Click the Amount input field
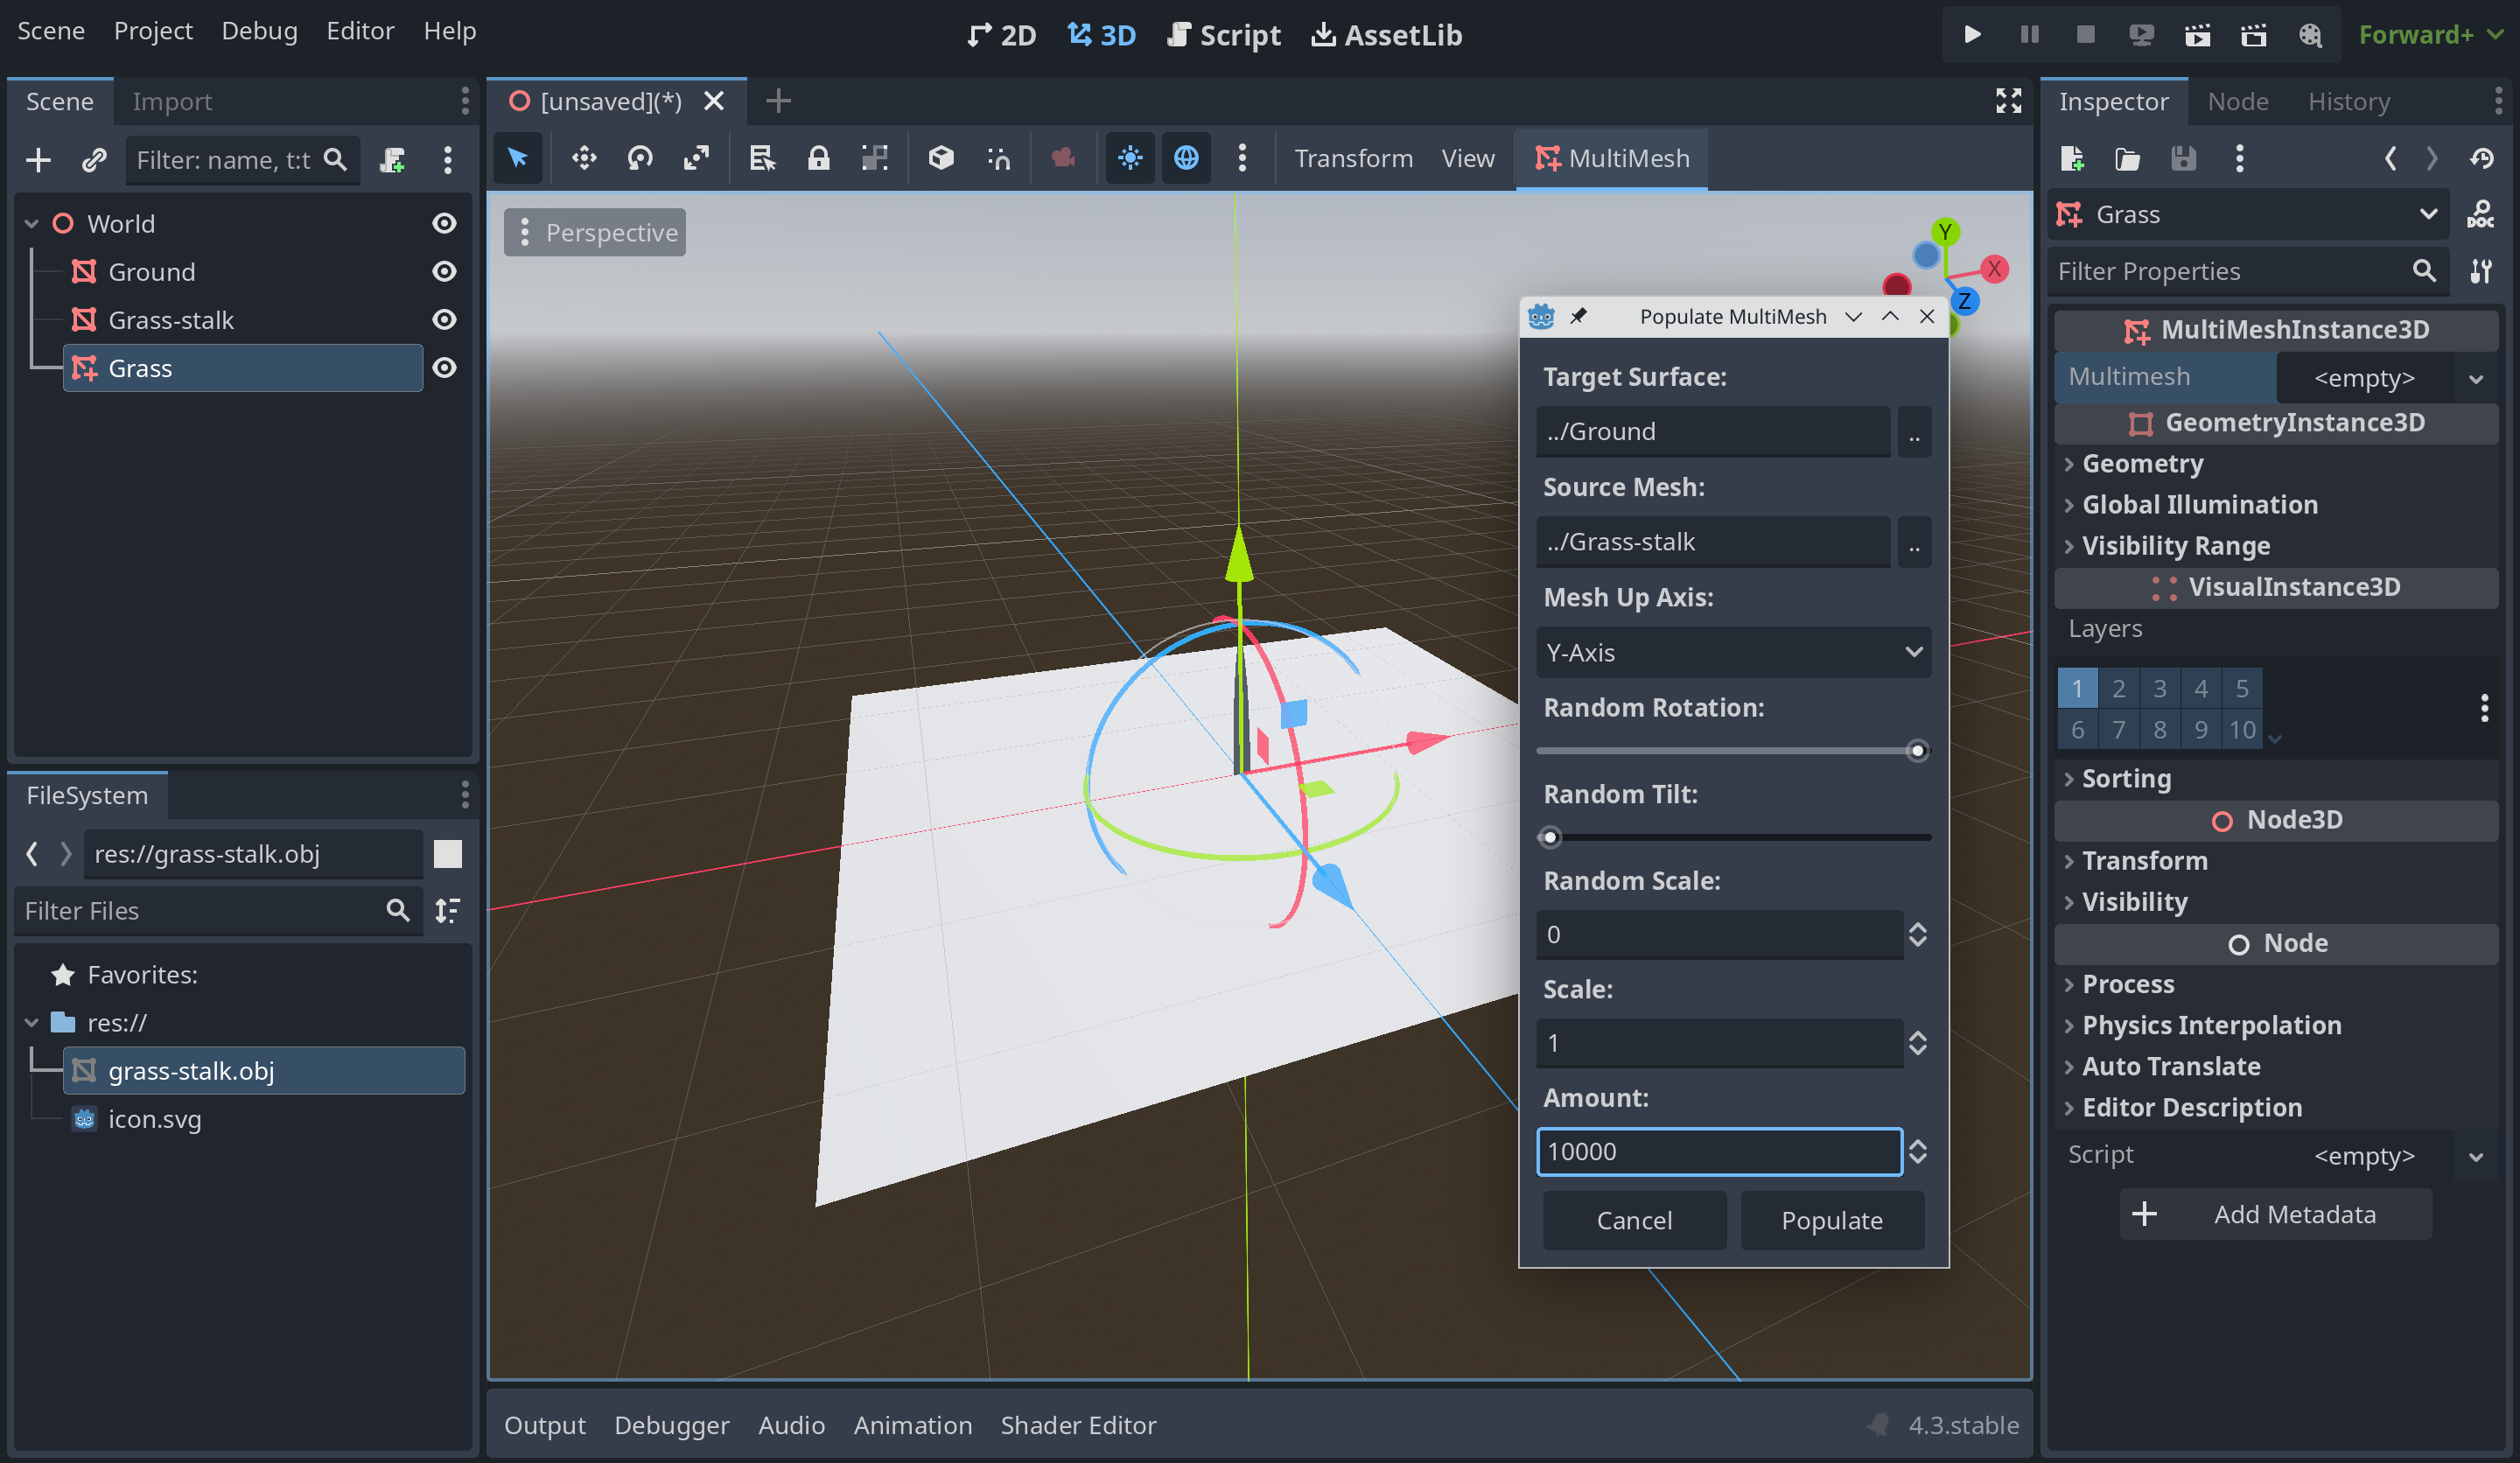 tap(1719, 1151)
